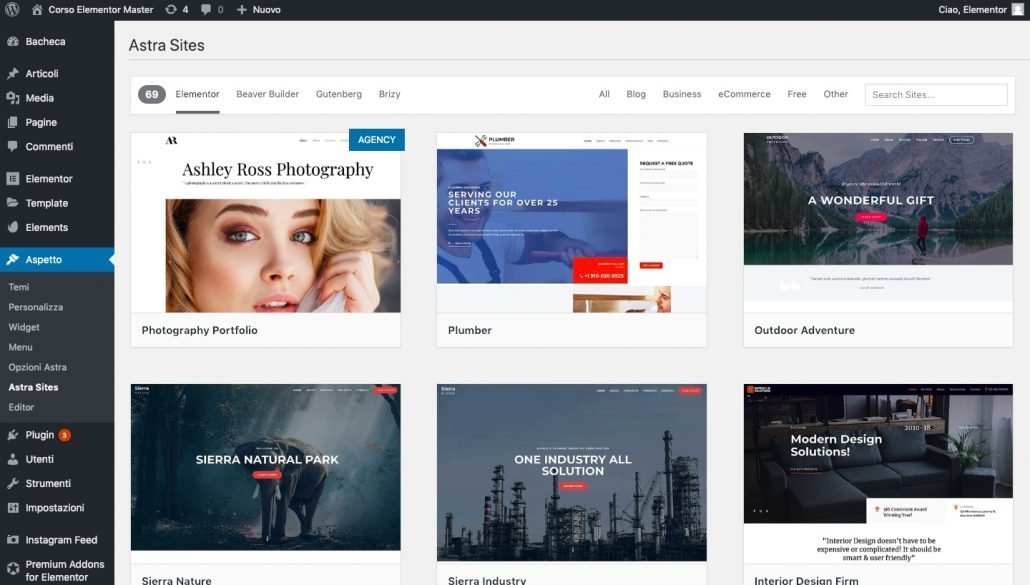This screenshot has height=585, width=1030.
Task: Click the Bacheca dashboard icon
Action: tap(12, 42)
